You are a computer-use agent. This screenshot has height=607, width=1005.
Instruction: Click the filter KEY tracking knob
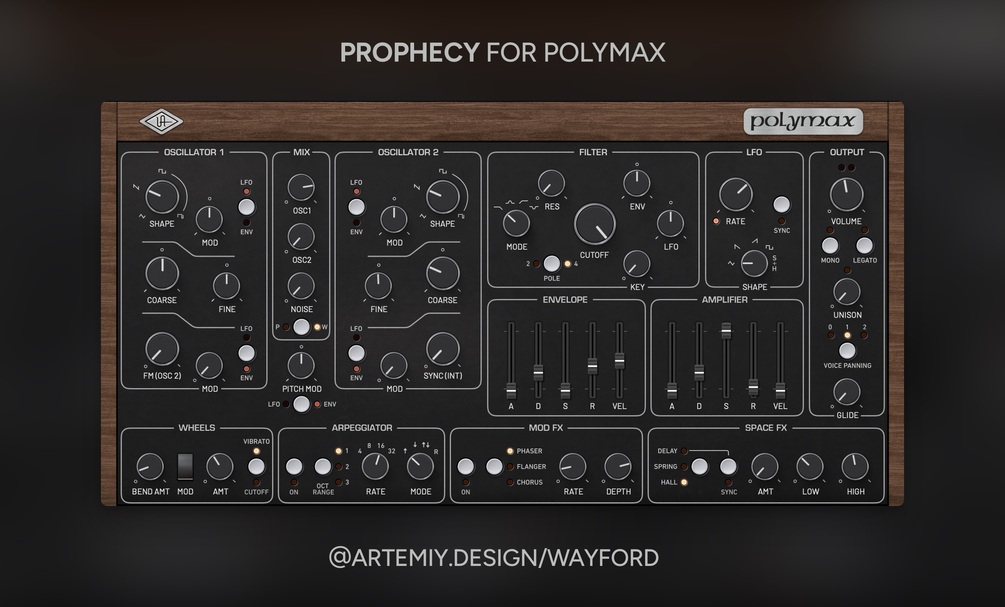click(x=636, y=263)
